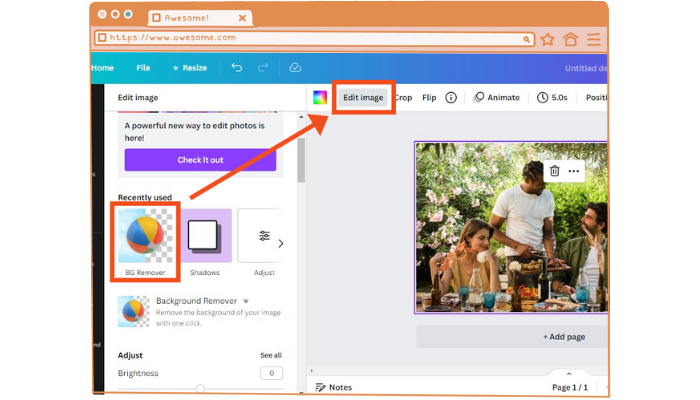700x400 pixels.
Task: Open the rainbow color picker swatch
Action: pos(320,97)
